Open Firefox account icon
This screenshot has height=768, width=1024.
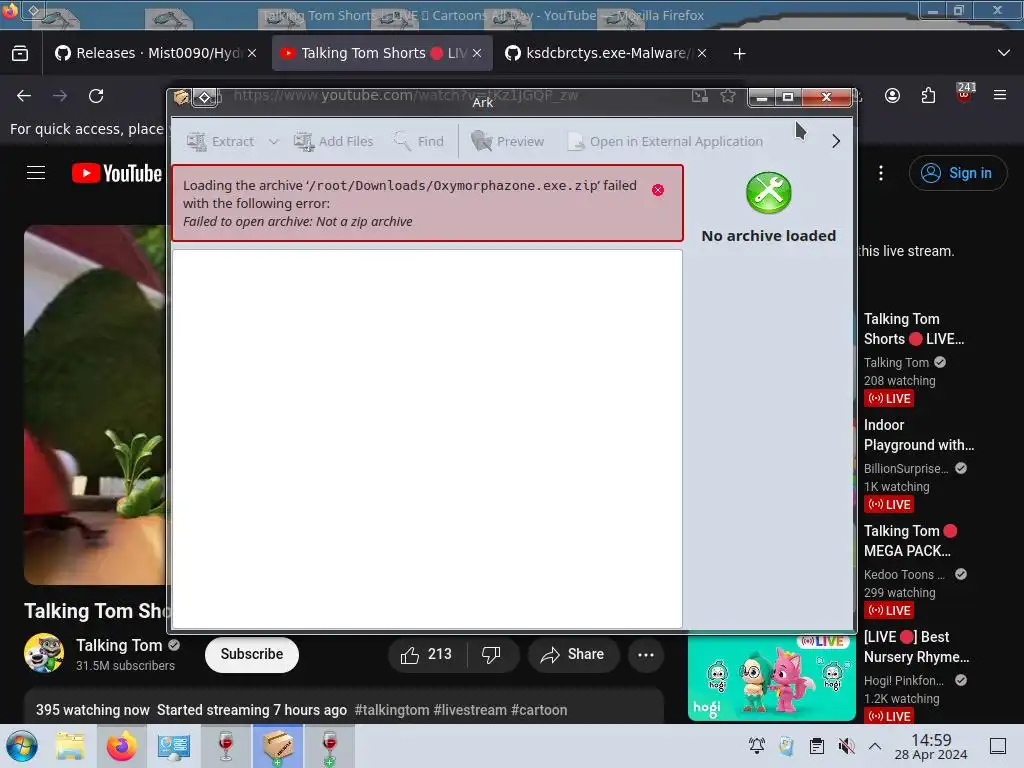click(892, 96)
